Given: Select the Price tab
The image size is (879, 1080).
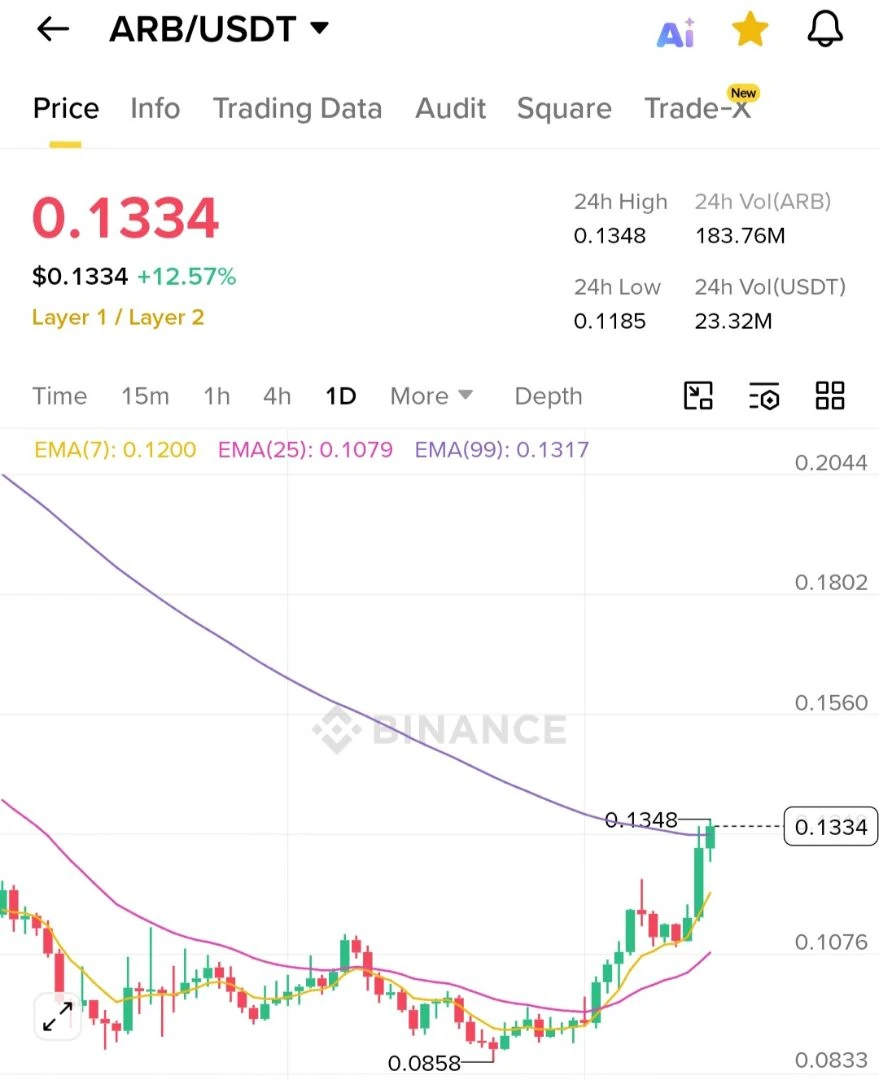Looking at the screenshot, I should click(x=66, y=108).
